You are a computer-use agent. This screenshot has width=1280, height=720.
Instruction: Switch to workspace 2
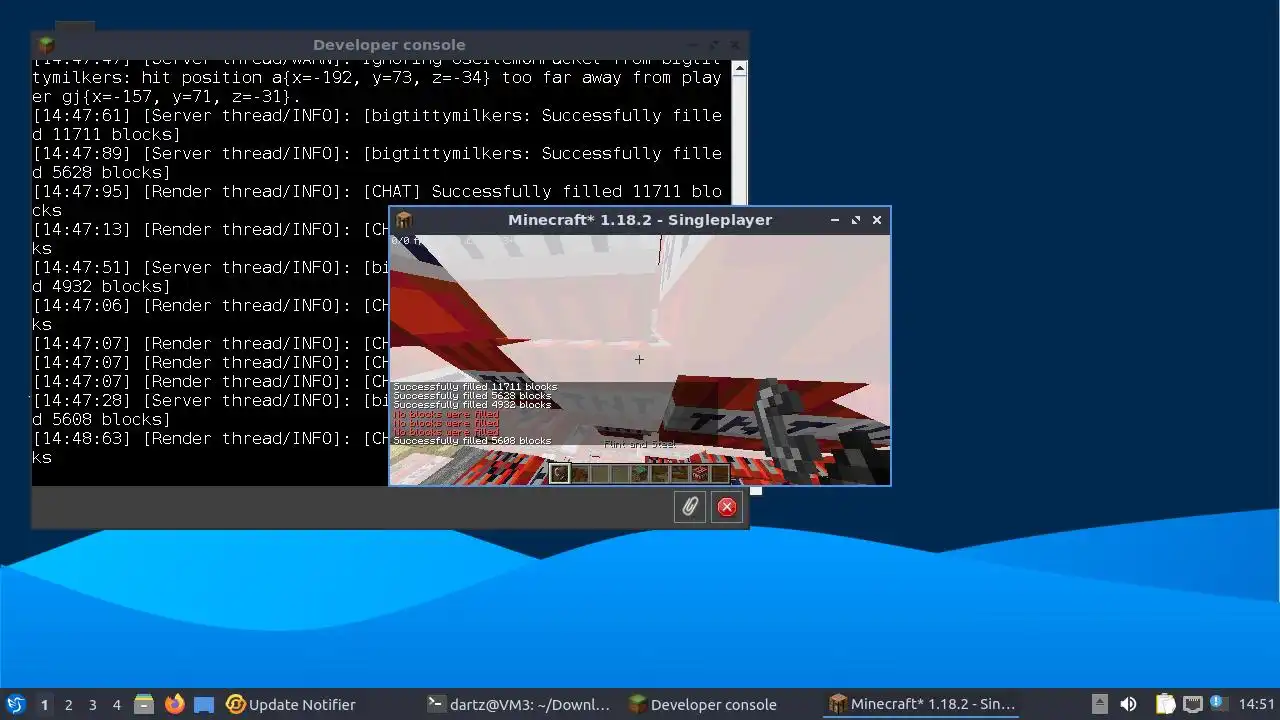click(x=68, y=704)
